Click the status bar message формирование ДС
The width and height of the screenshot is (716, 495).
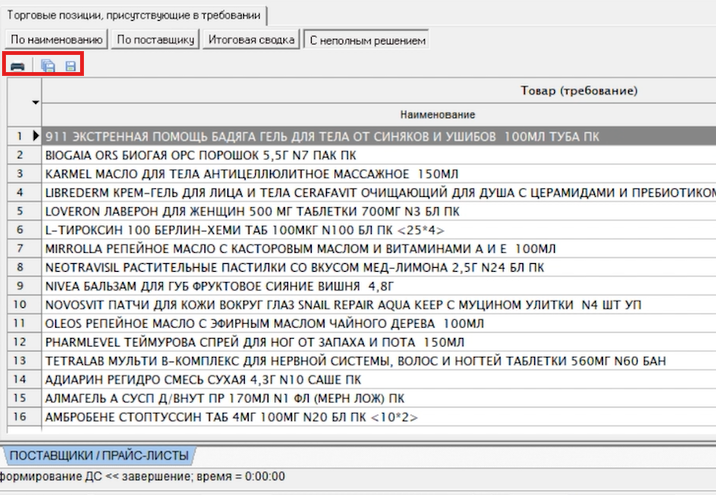point(142,477)
